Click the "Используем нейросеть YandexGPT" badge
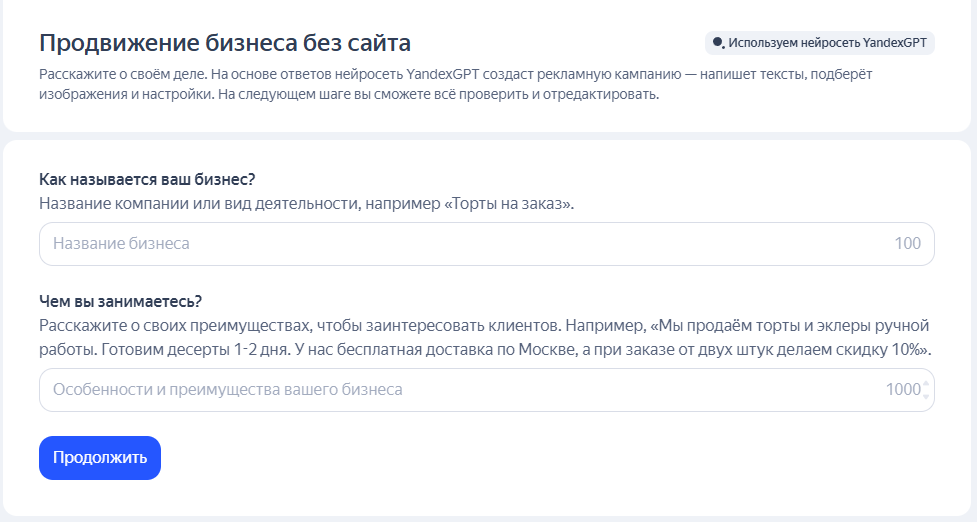977x522 pixels. 819,43
